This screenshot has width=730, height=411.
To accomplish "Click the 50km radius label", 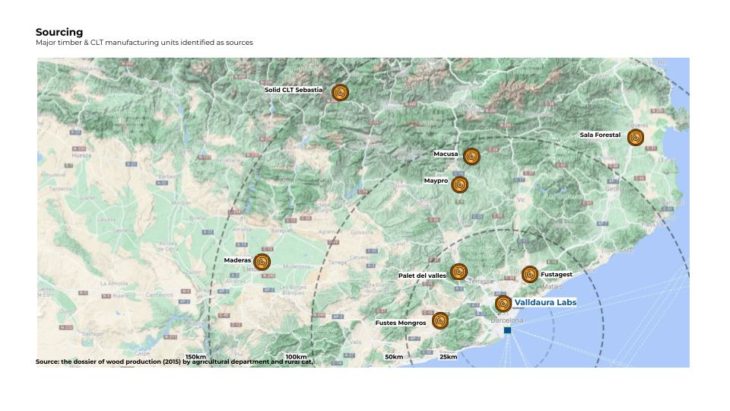I will coord(394,357).
